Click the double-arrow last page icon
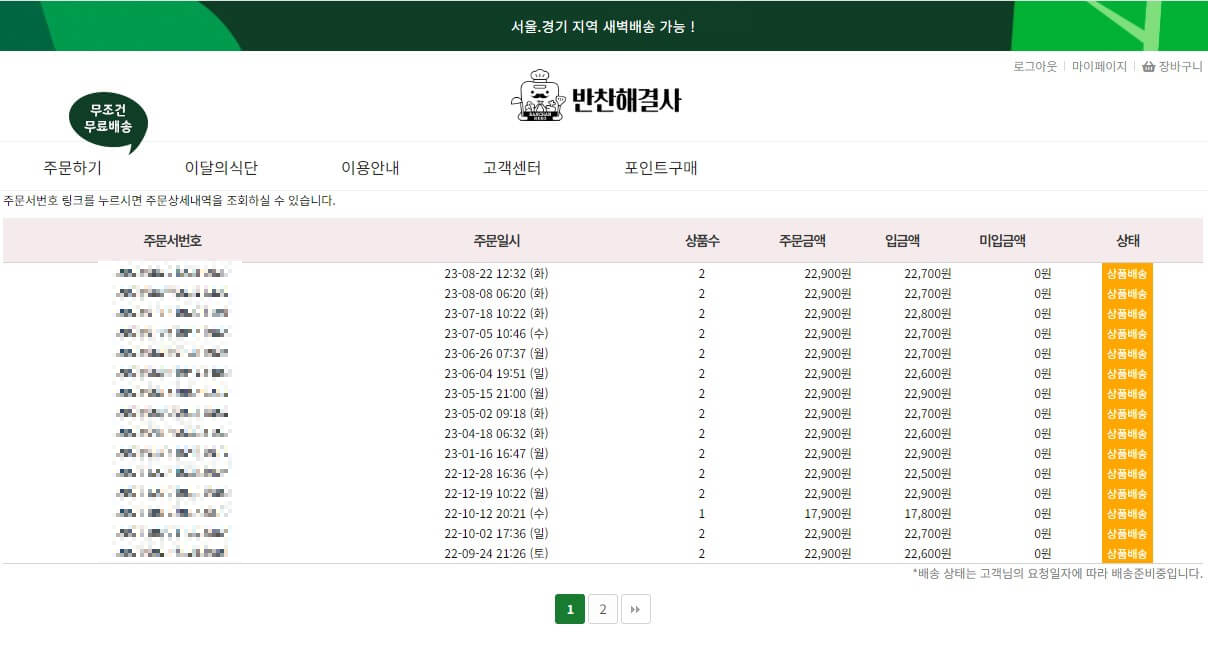 [636, 608]
